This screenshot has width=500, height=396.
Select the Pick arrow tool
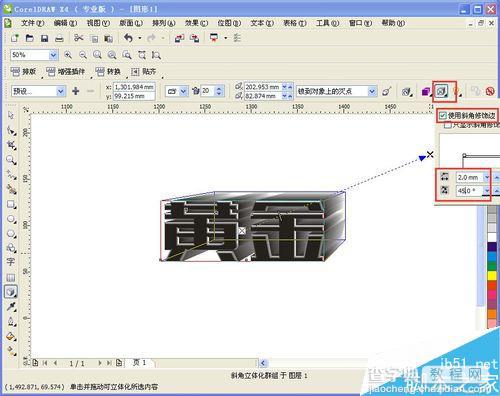11,115
